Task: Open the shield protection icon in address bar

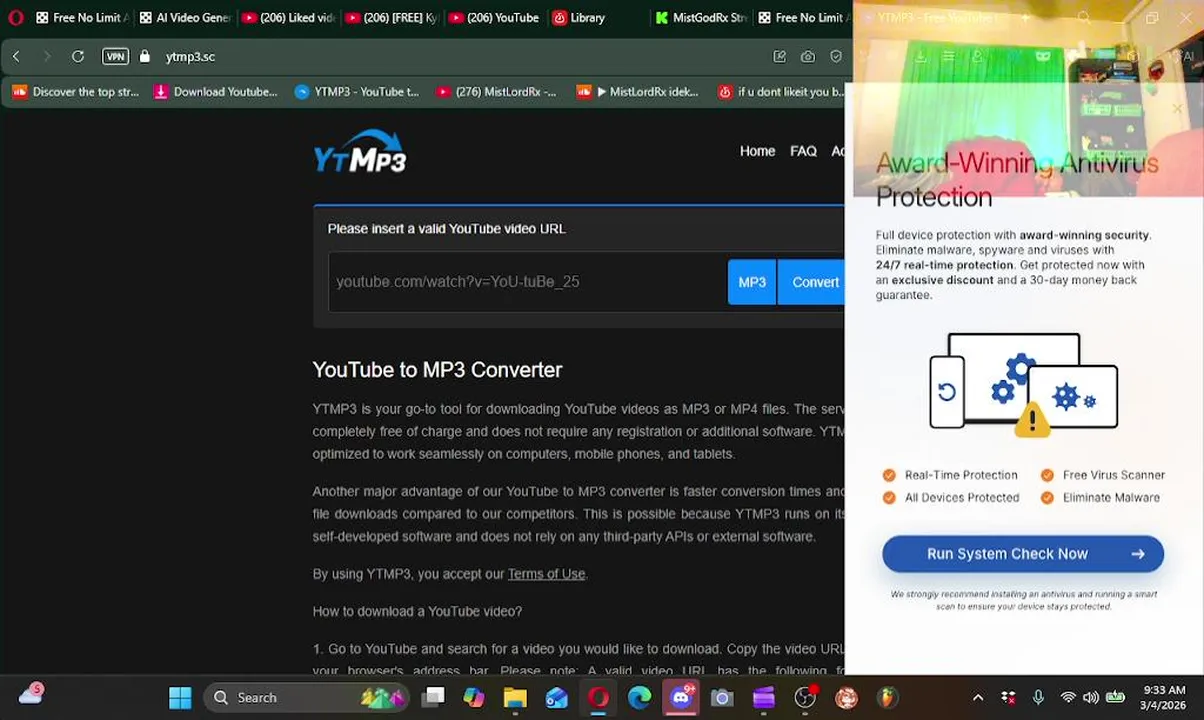Action: click(835, 57)
